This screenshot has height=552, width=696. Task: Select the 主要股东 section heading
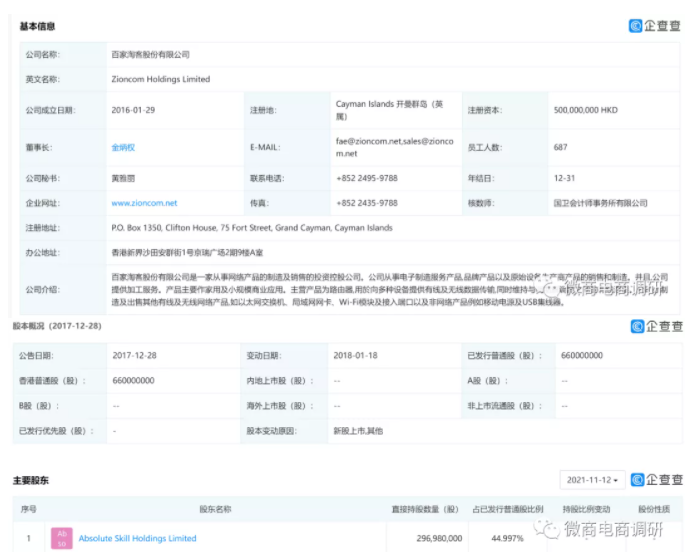pos(31,480)
